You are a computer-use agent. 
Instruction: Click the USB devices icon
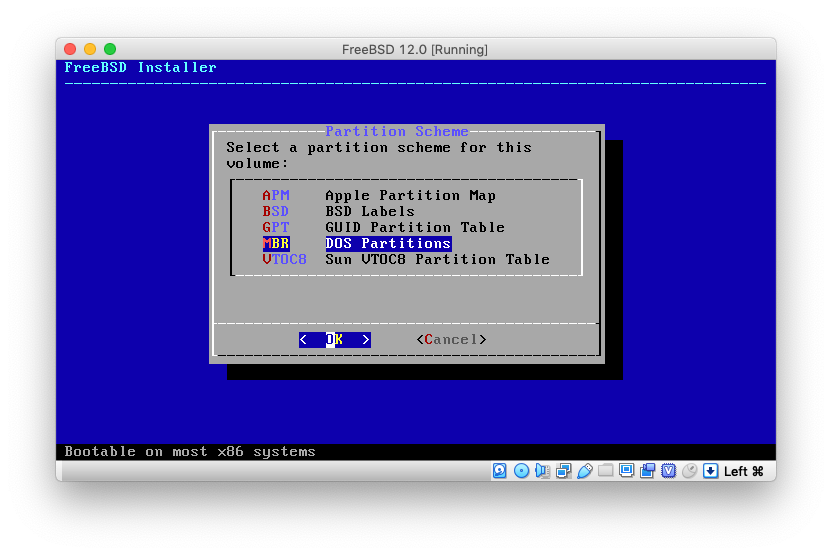(585, 471)
